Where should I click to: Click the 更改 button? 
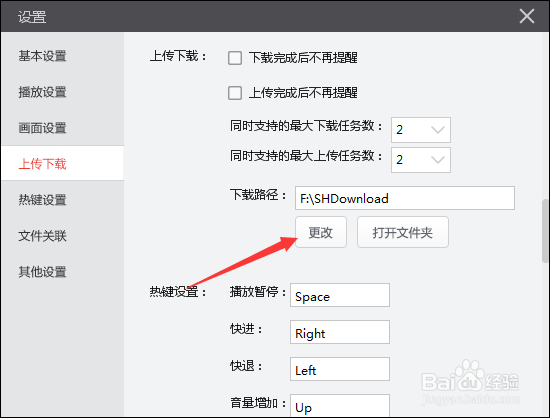click(321, 232)
